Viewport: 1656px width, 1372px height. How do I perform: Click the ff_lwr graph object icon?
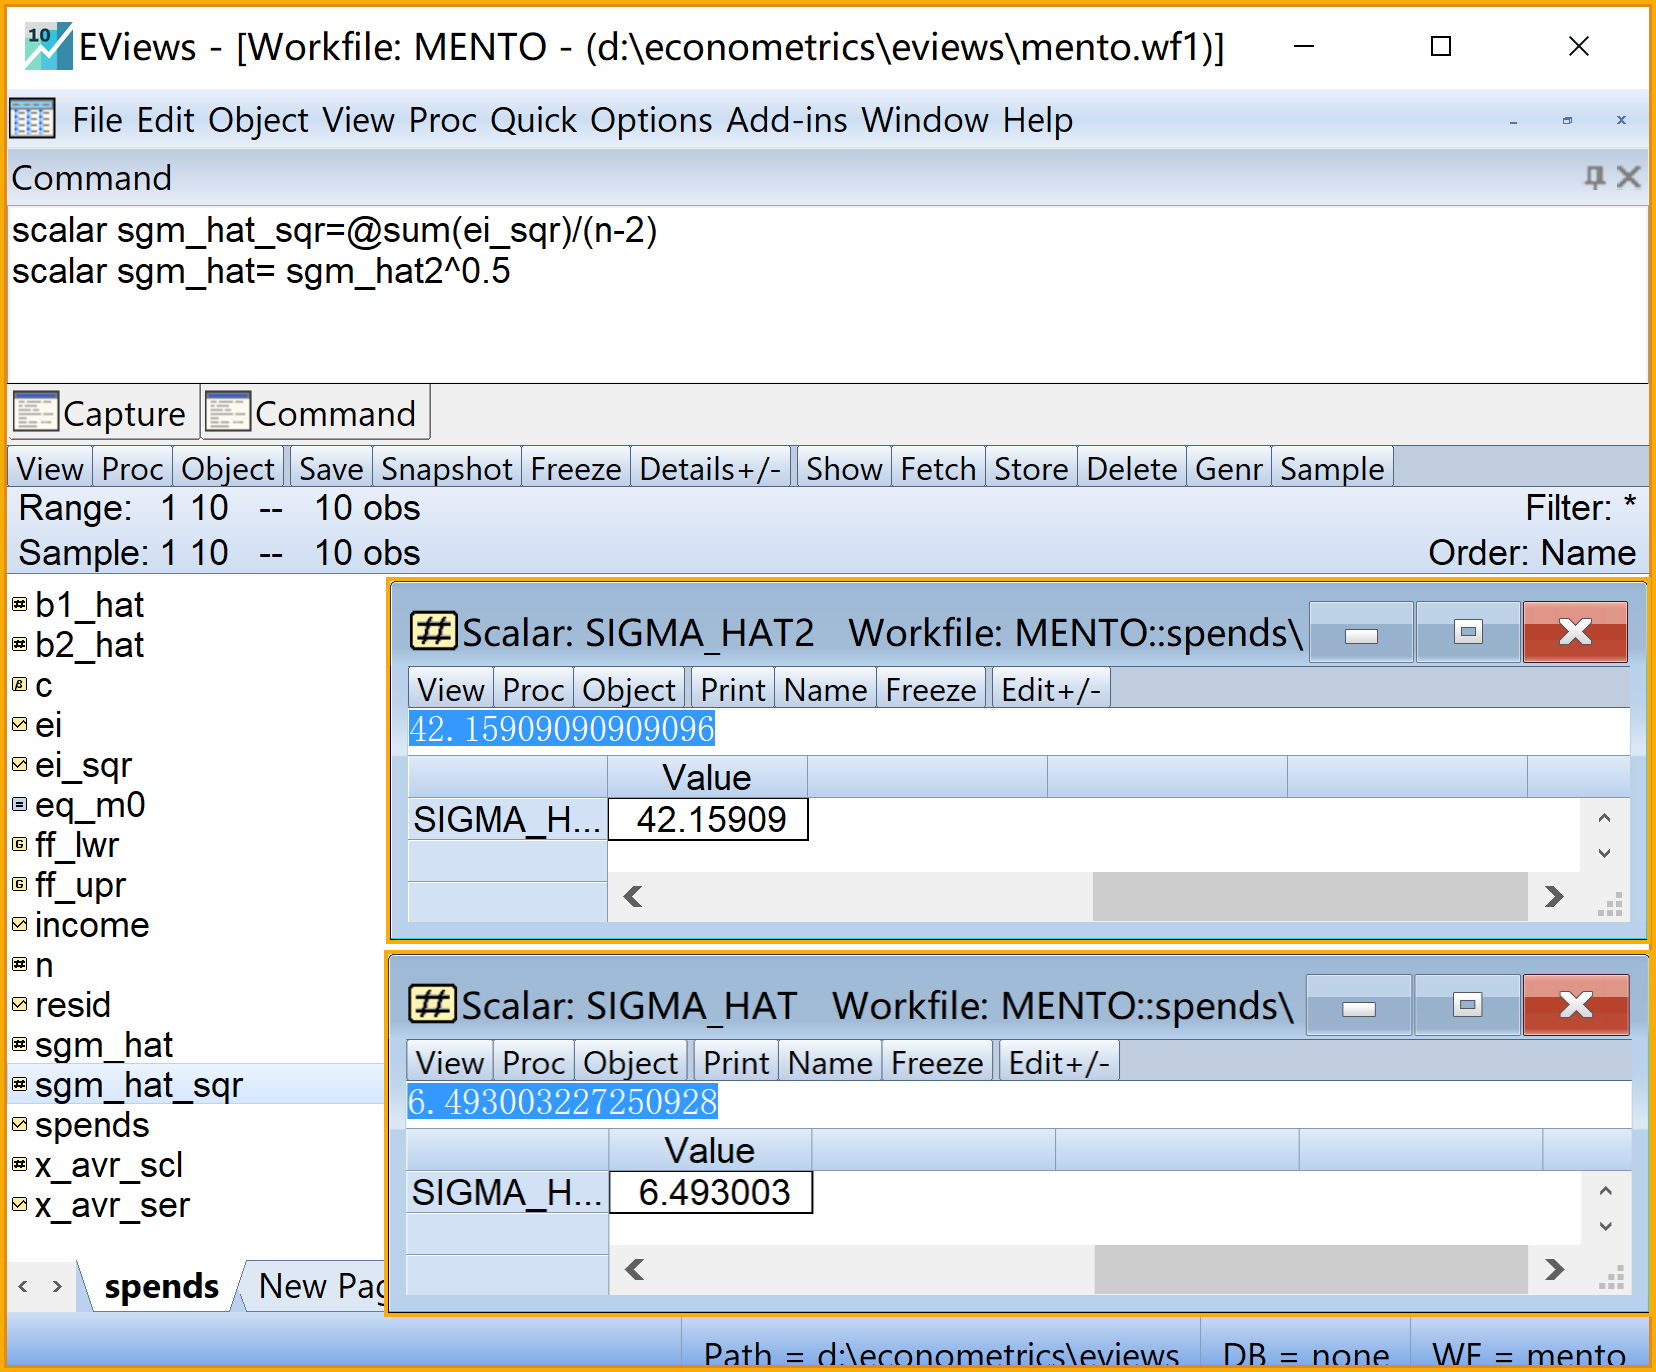19,845
